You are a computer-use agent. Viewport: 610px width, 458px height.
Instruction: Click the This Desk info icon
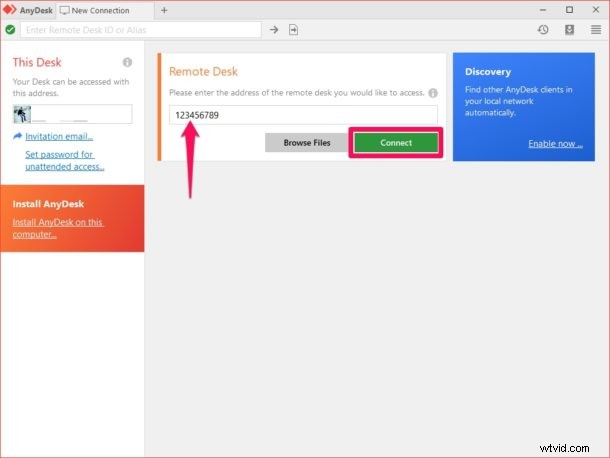(x=127, y=62)
